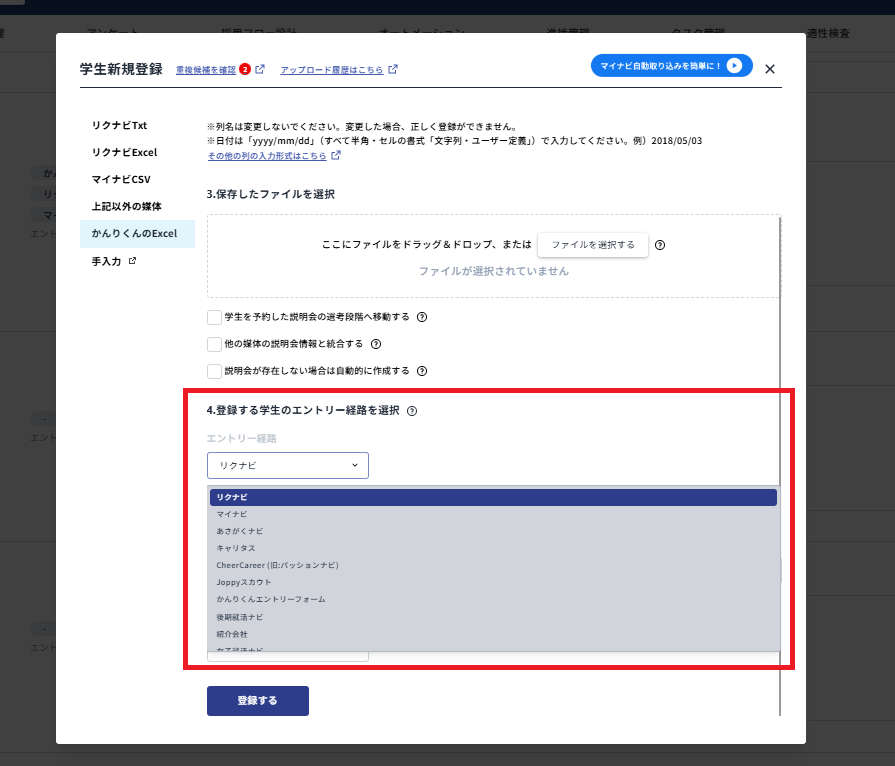
Task: Select マイナビ from the entry route list
Action: tap(230, 513)
